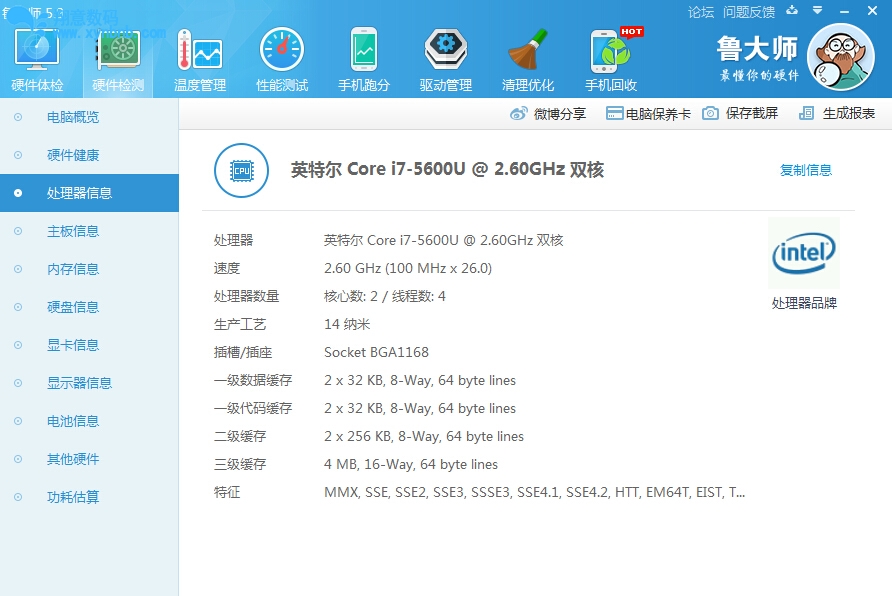Open 温度管理 temperature management
The height and width of the screenshot is (596, 892).
click(x=200, y=60)
